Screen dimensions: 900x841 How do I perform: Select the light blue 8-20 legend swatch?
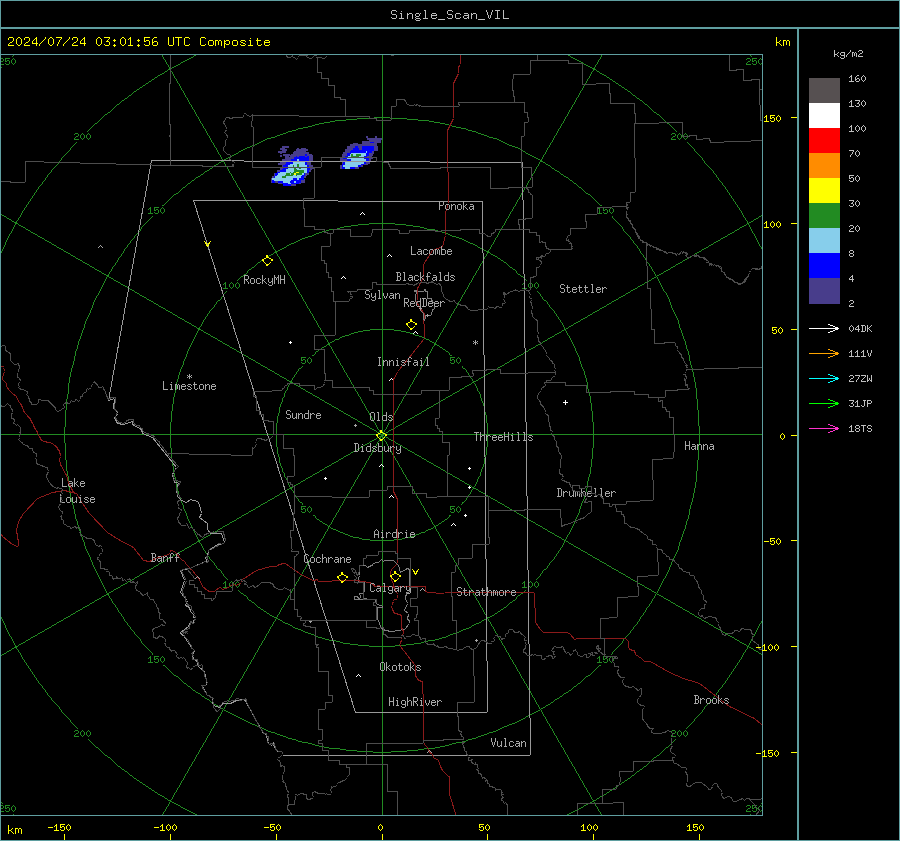click(x=824, y=241)
